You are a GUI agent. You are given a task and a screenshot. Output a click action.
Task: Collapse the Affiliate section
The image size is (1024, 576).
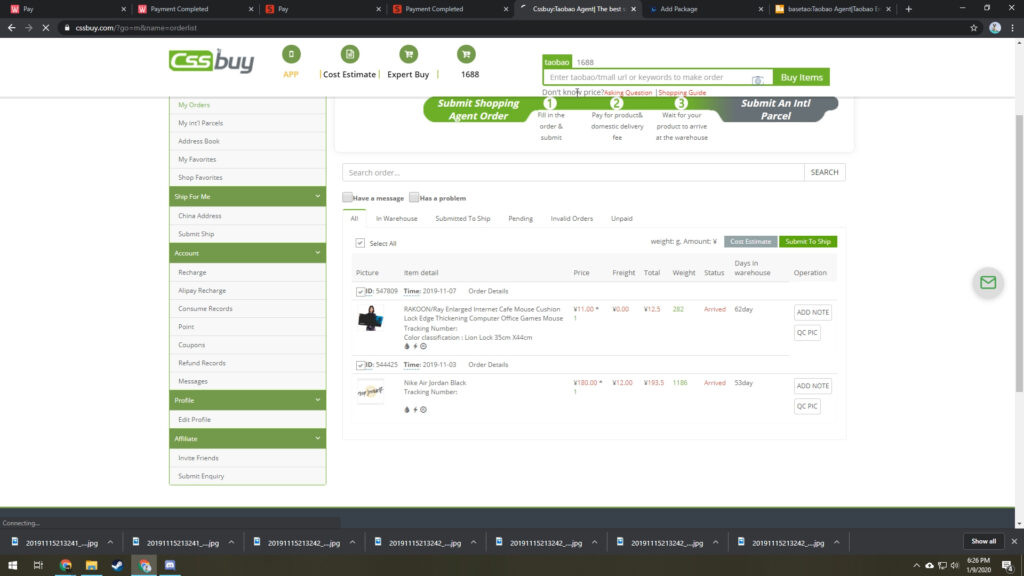click(x=317, y=438)
